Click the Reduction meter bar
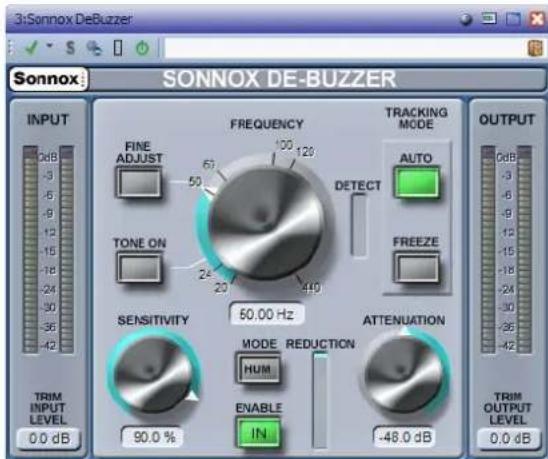The image size is (548, 459). (320, 400)
